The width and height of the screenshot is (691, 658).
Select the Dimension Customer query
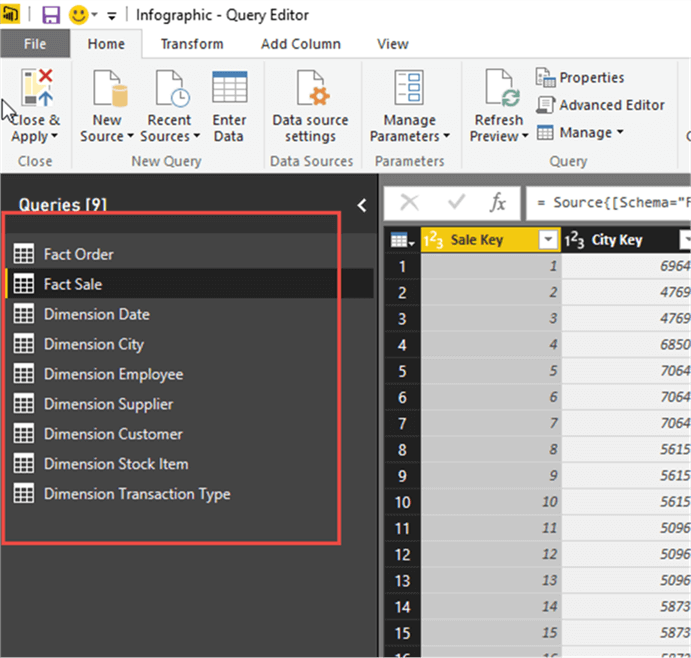point(189,434)
